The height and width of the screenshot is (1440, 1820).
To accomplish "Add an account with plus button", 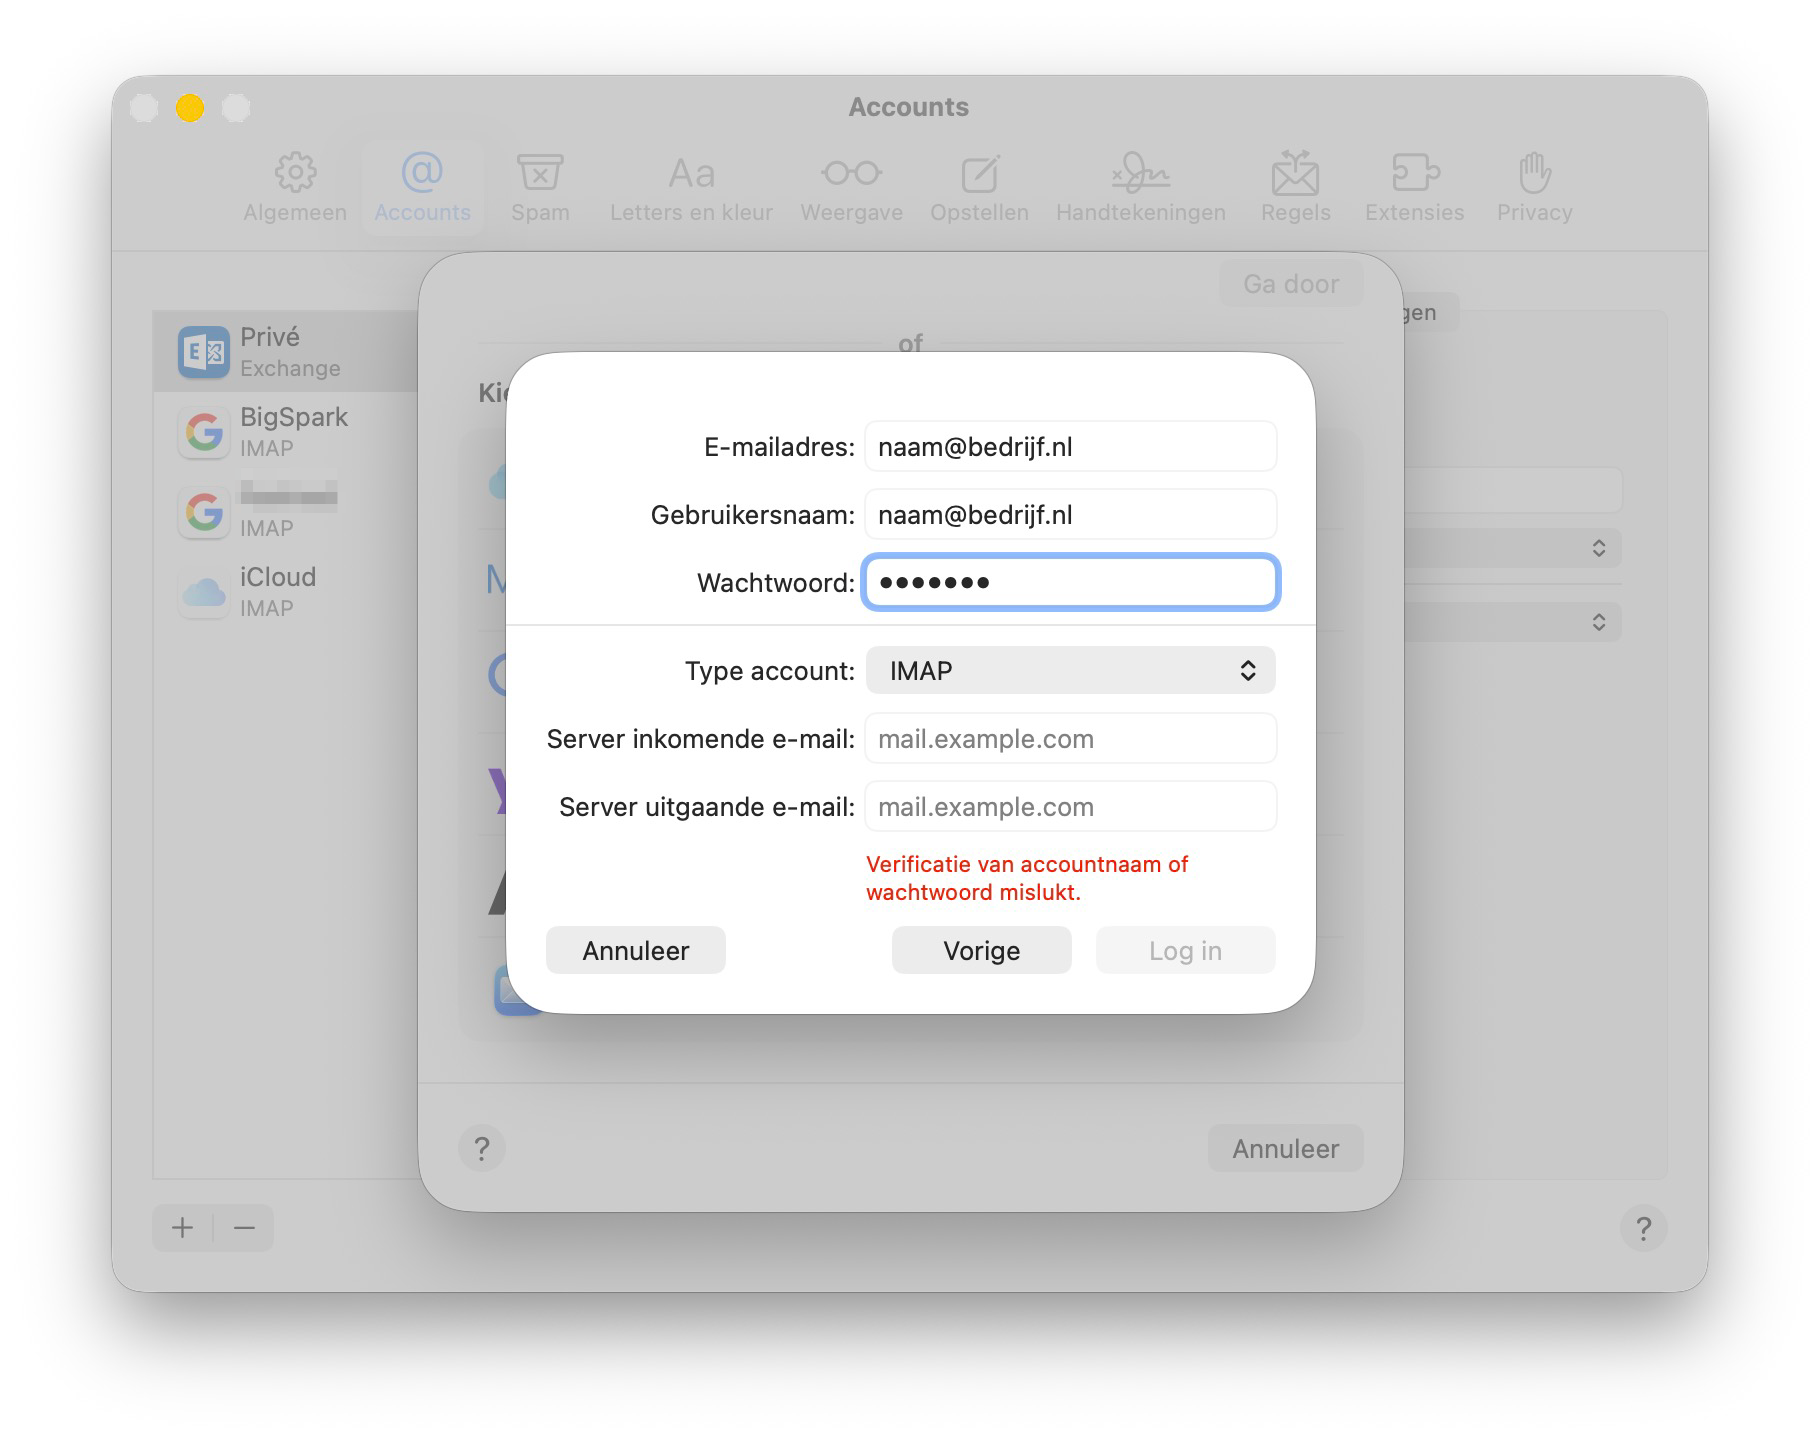I will [x=183, y=1227].
